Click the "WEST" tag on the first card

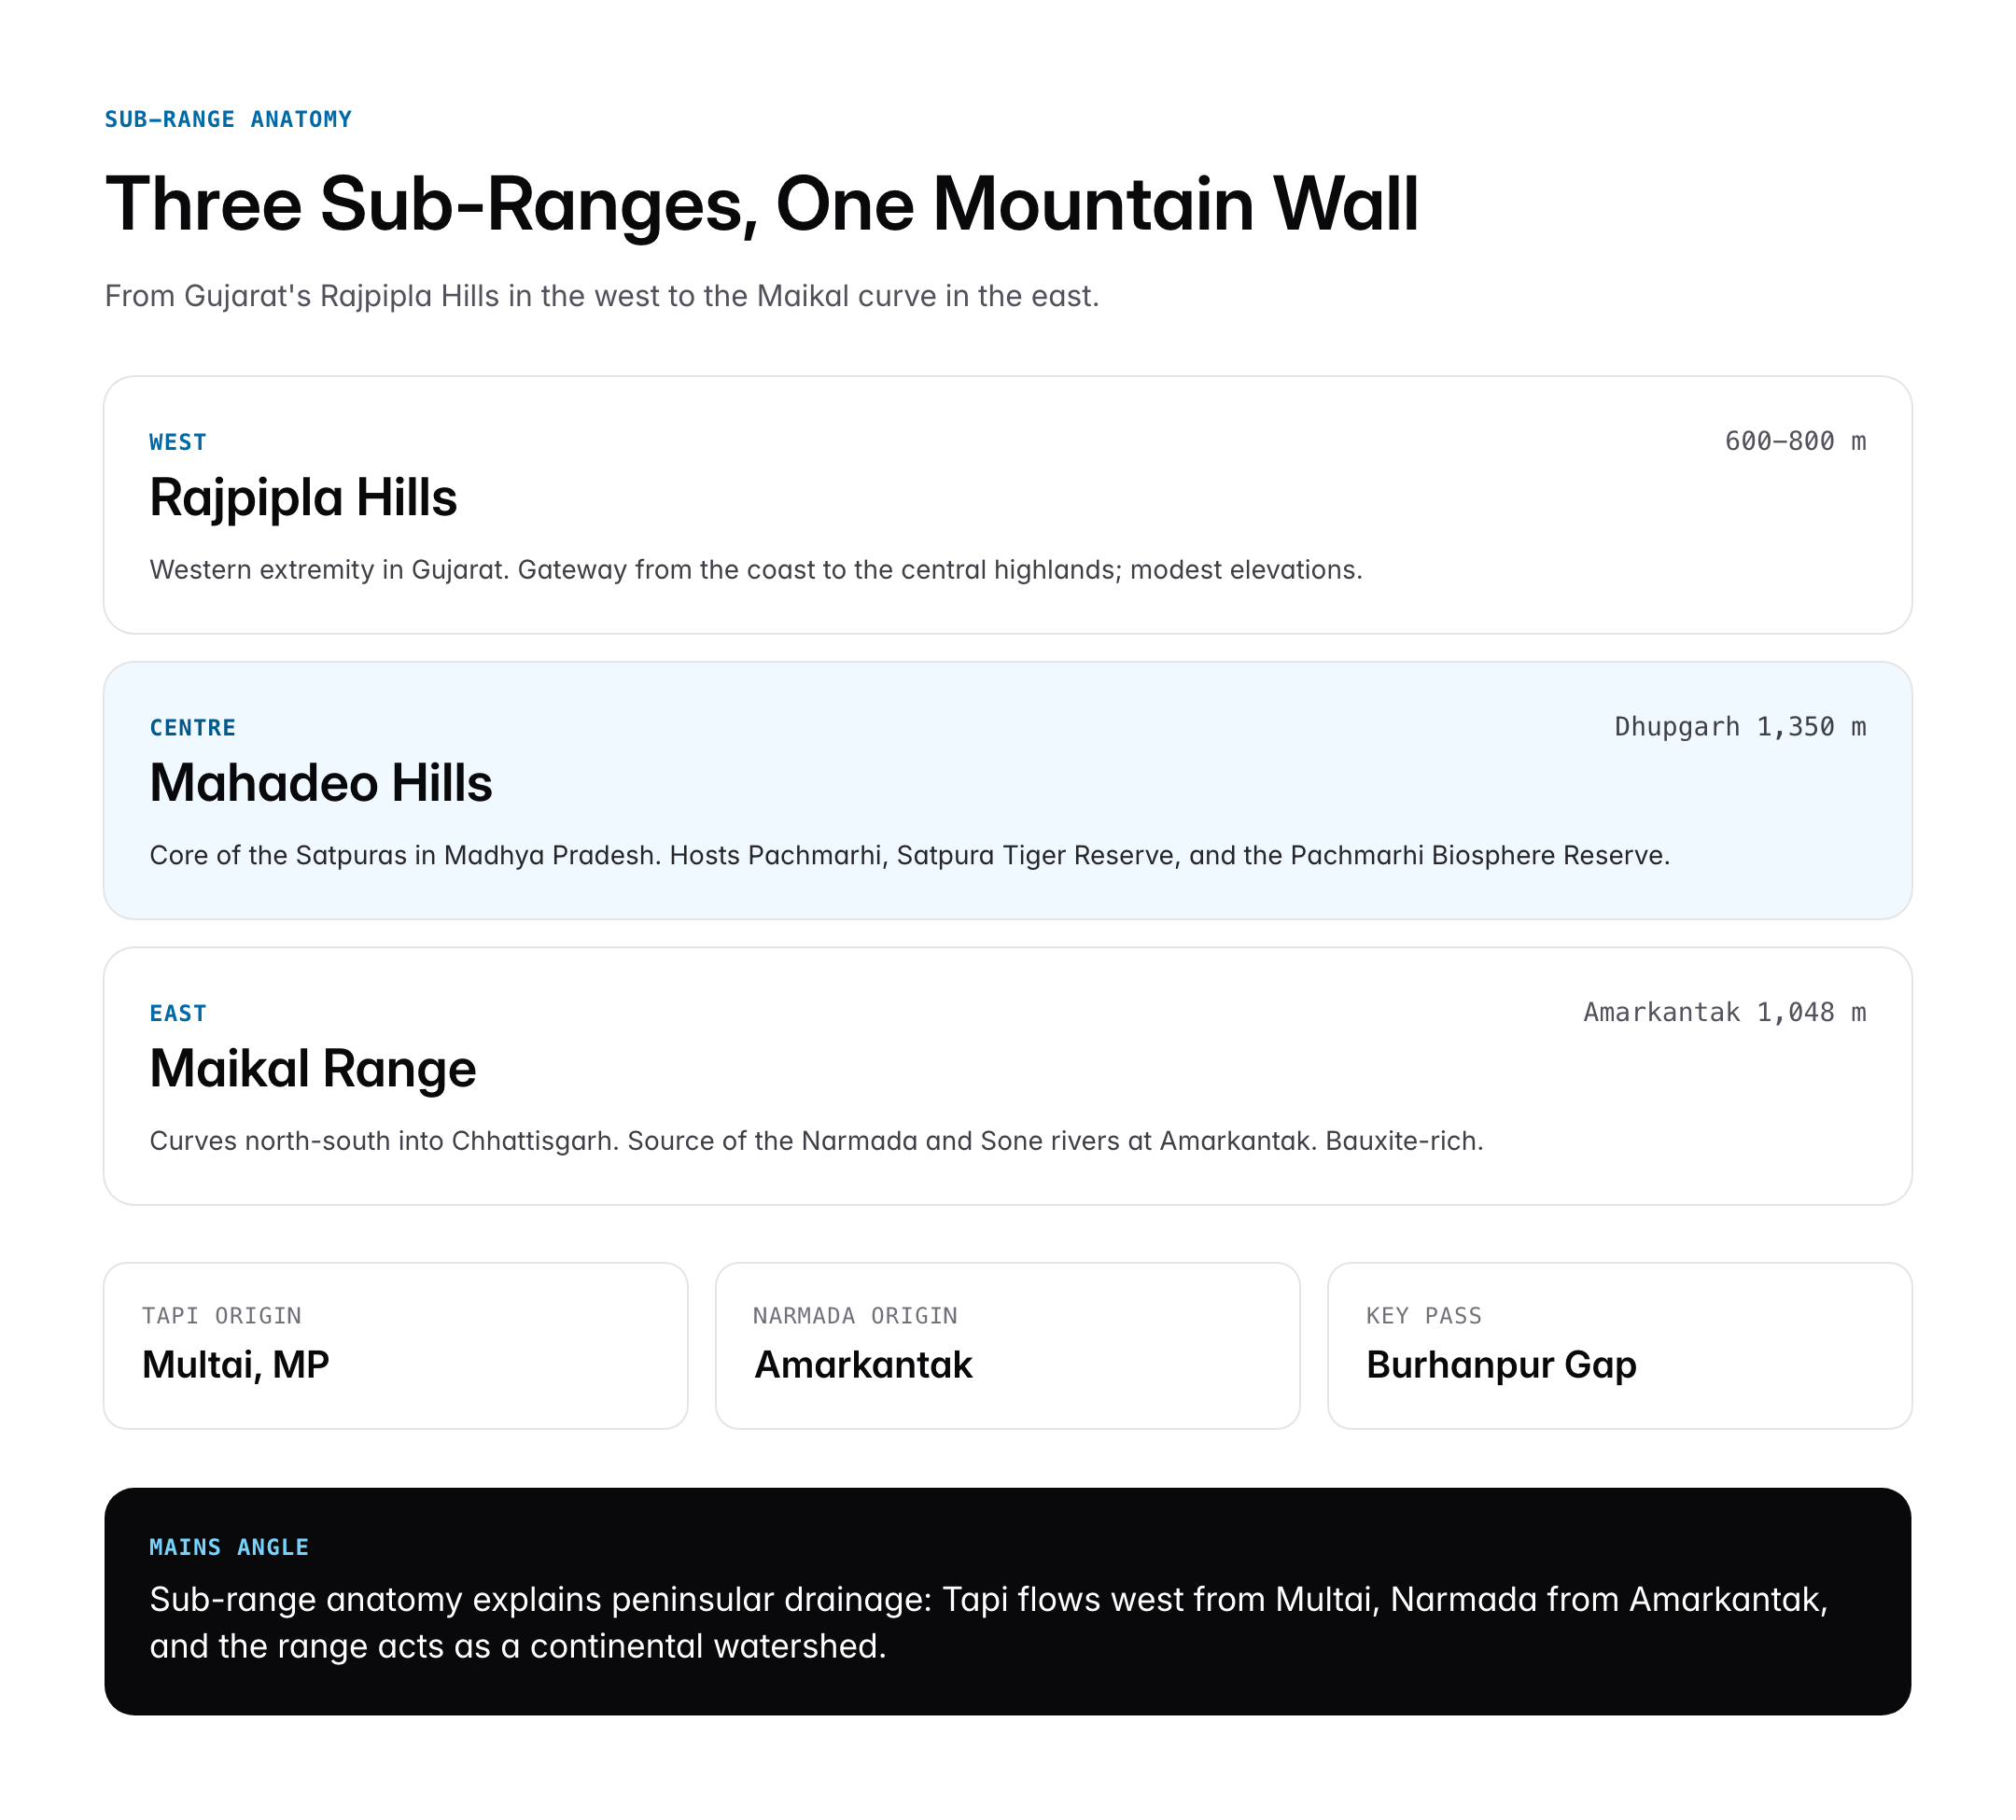[178, 442]
